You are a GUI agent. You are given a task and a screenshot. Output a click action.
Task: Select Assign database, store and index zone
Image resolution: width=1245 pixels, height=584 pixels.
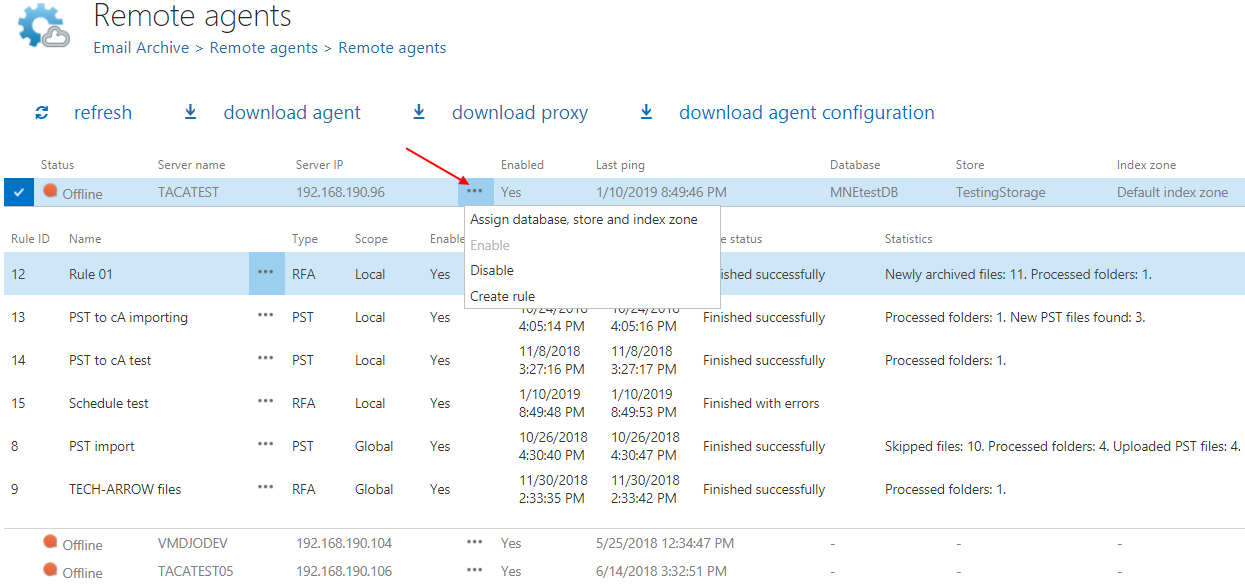583,219
